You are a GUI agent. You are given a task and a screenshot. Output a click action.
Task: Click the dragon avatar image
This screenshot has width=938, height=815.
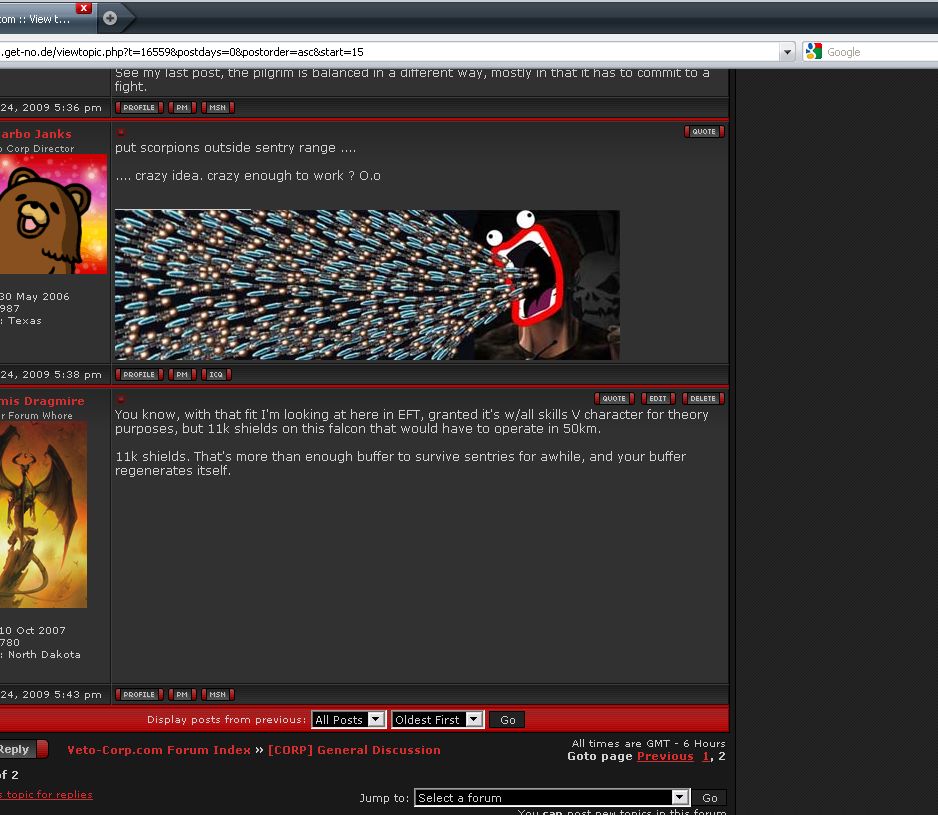tap(43, 515)
